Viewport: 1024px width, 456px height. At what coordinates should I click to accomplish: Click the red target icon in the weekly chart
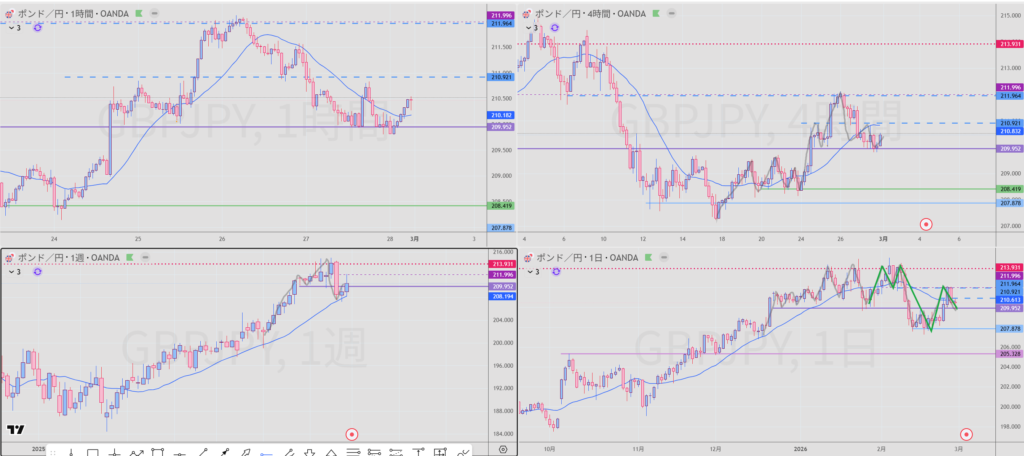pyautogui.click(x=351, y=434)
